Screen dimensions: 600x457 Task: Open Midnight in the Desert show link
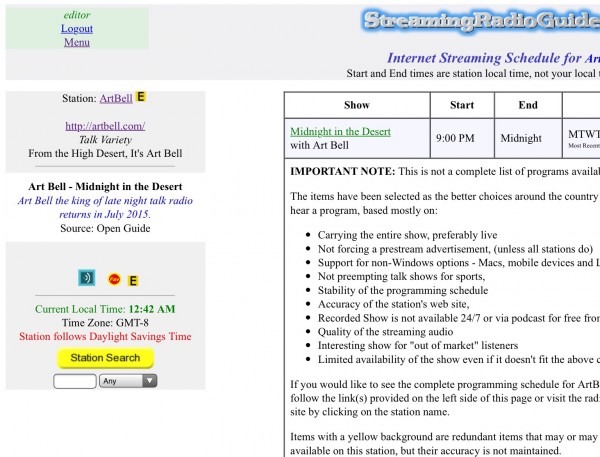click(340, 131)
